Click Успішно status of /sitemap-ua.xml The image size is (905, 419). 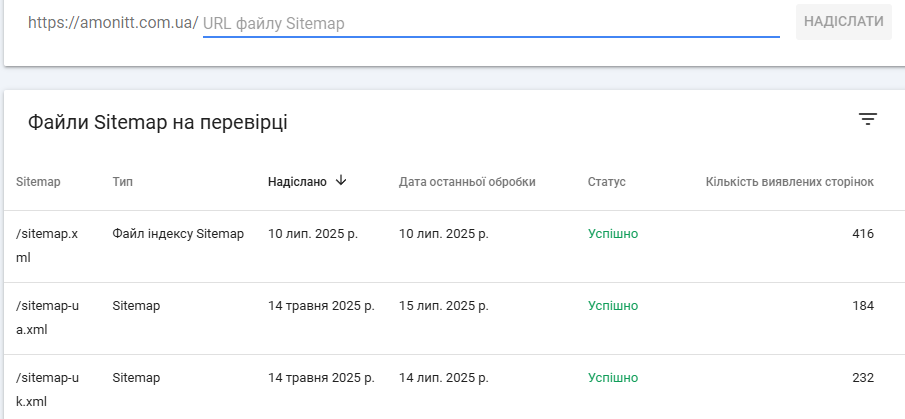coord(613,305)
